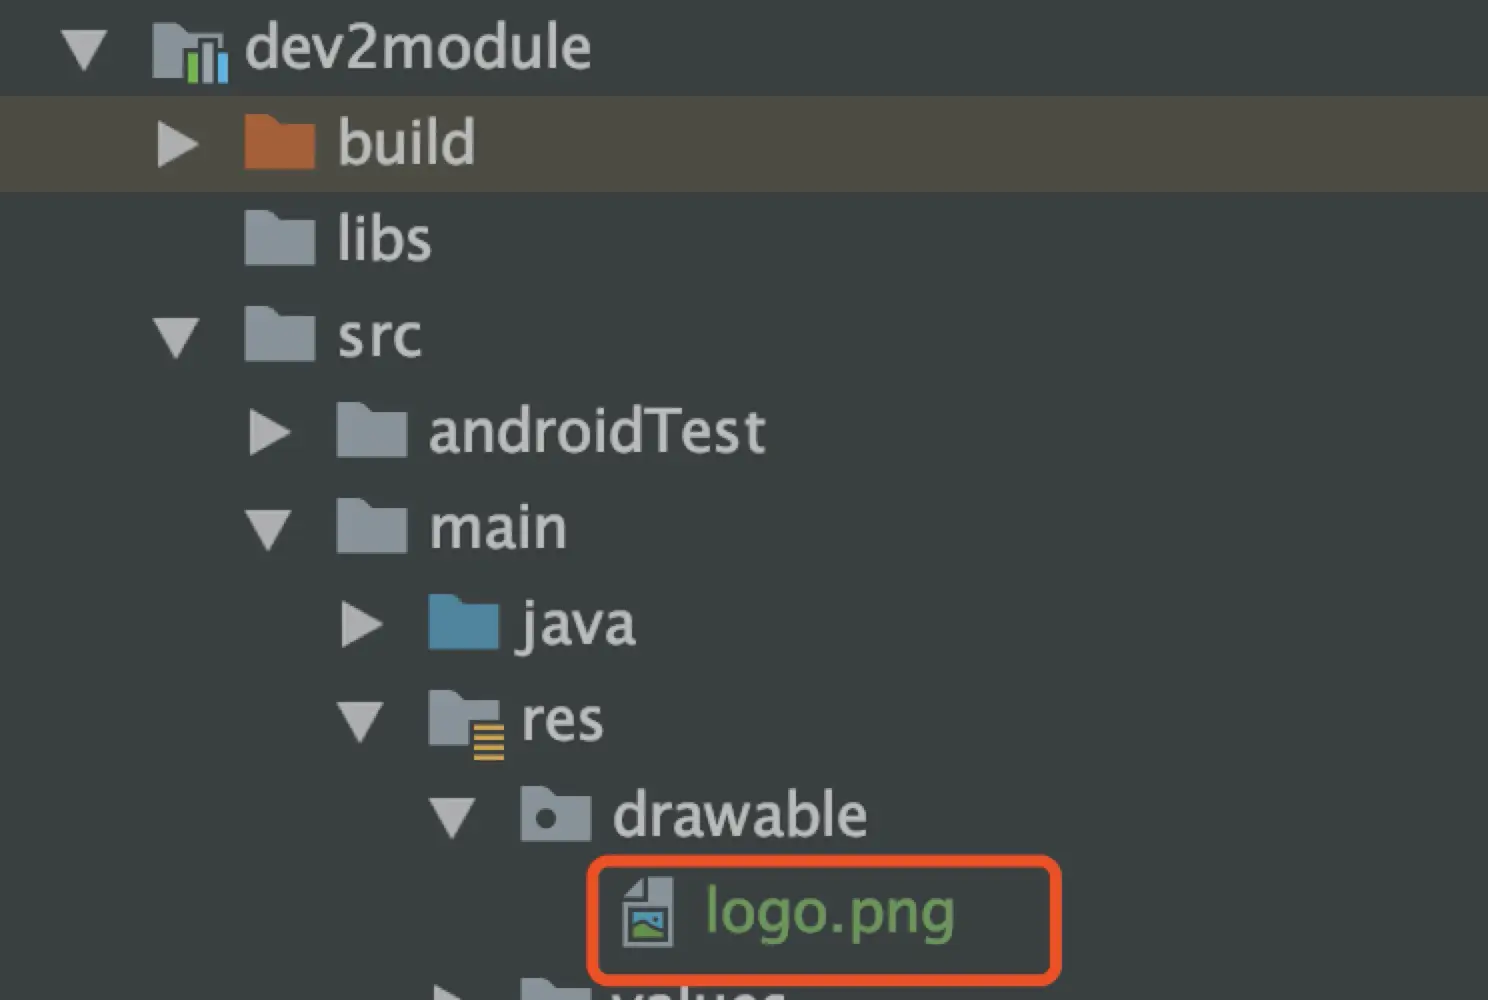Screen dimensions: 1488x1000
Task: Click the main folder icon
Action: coord(371,526)
